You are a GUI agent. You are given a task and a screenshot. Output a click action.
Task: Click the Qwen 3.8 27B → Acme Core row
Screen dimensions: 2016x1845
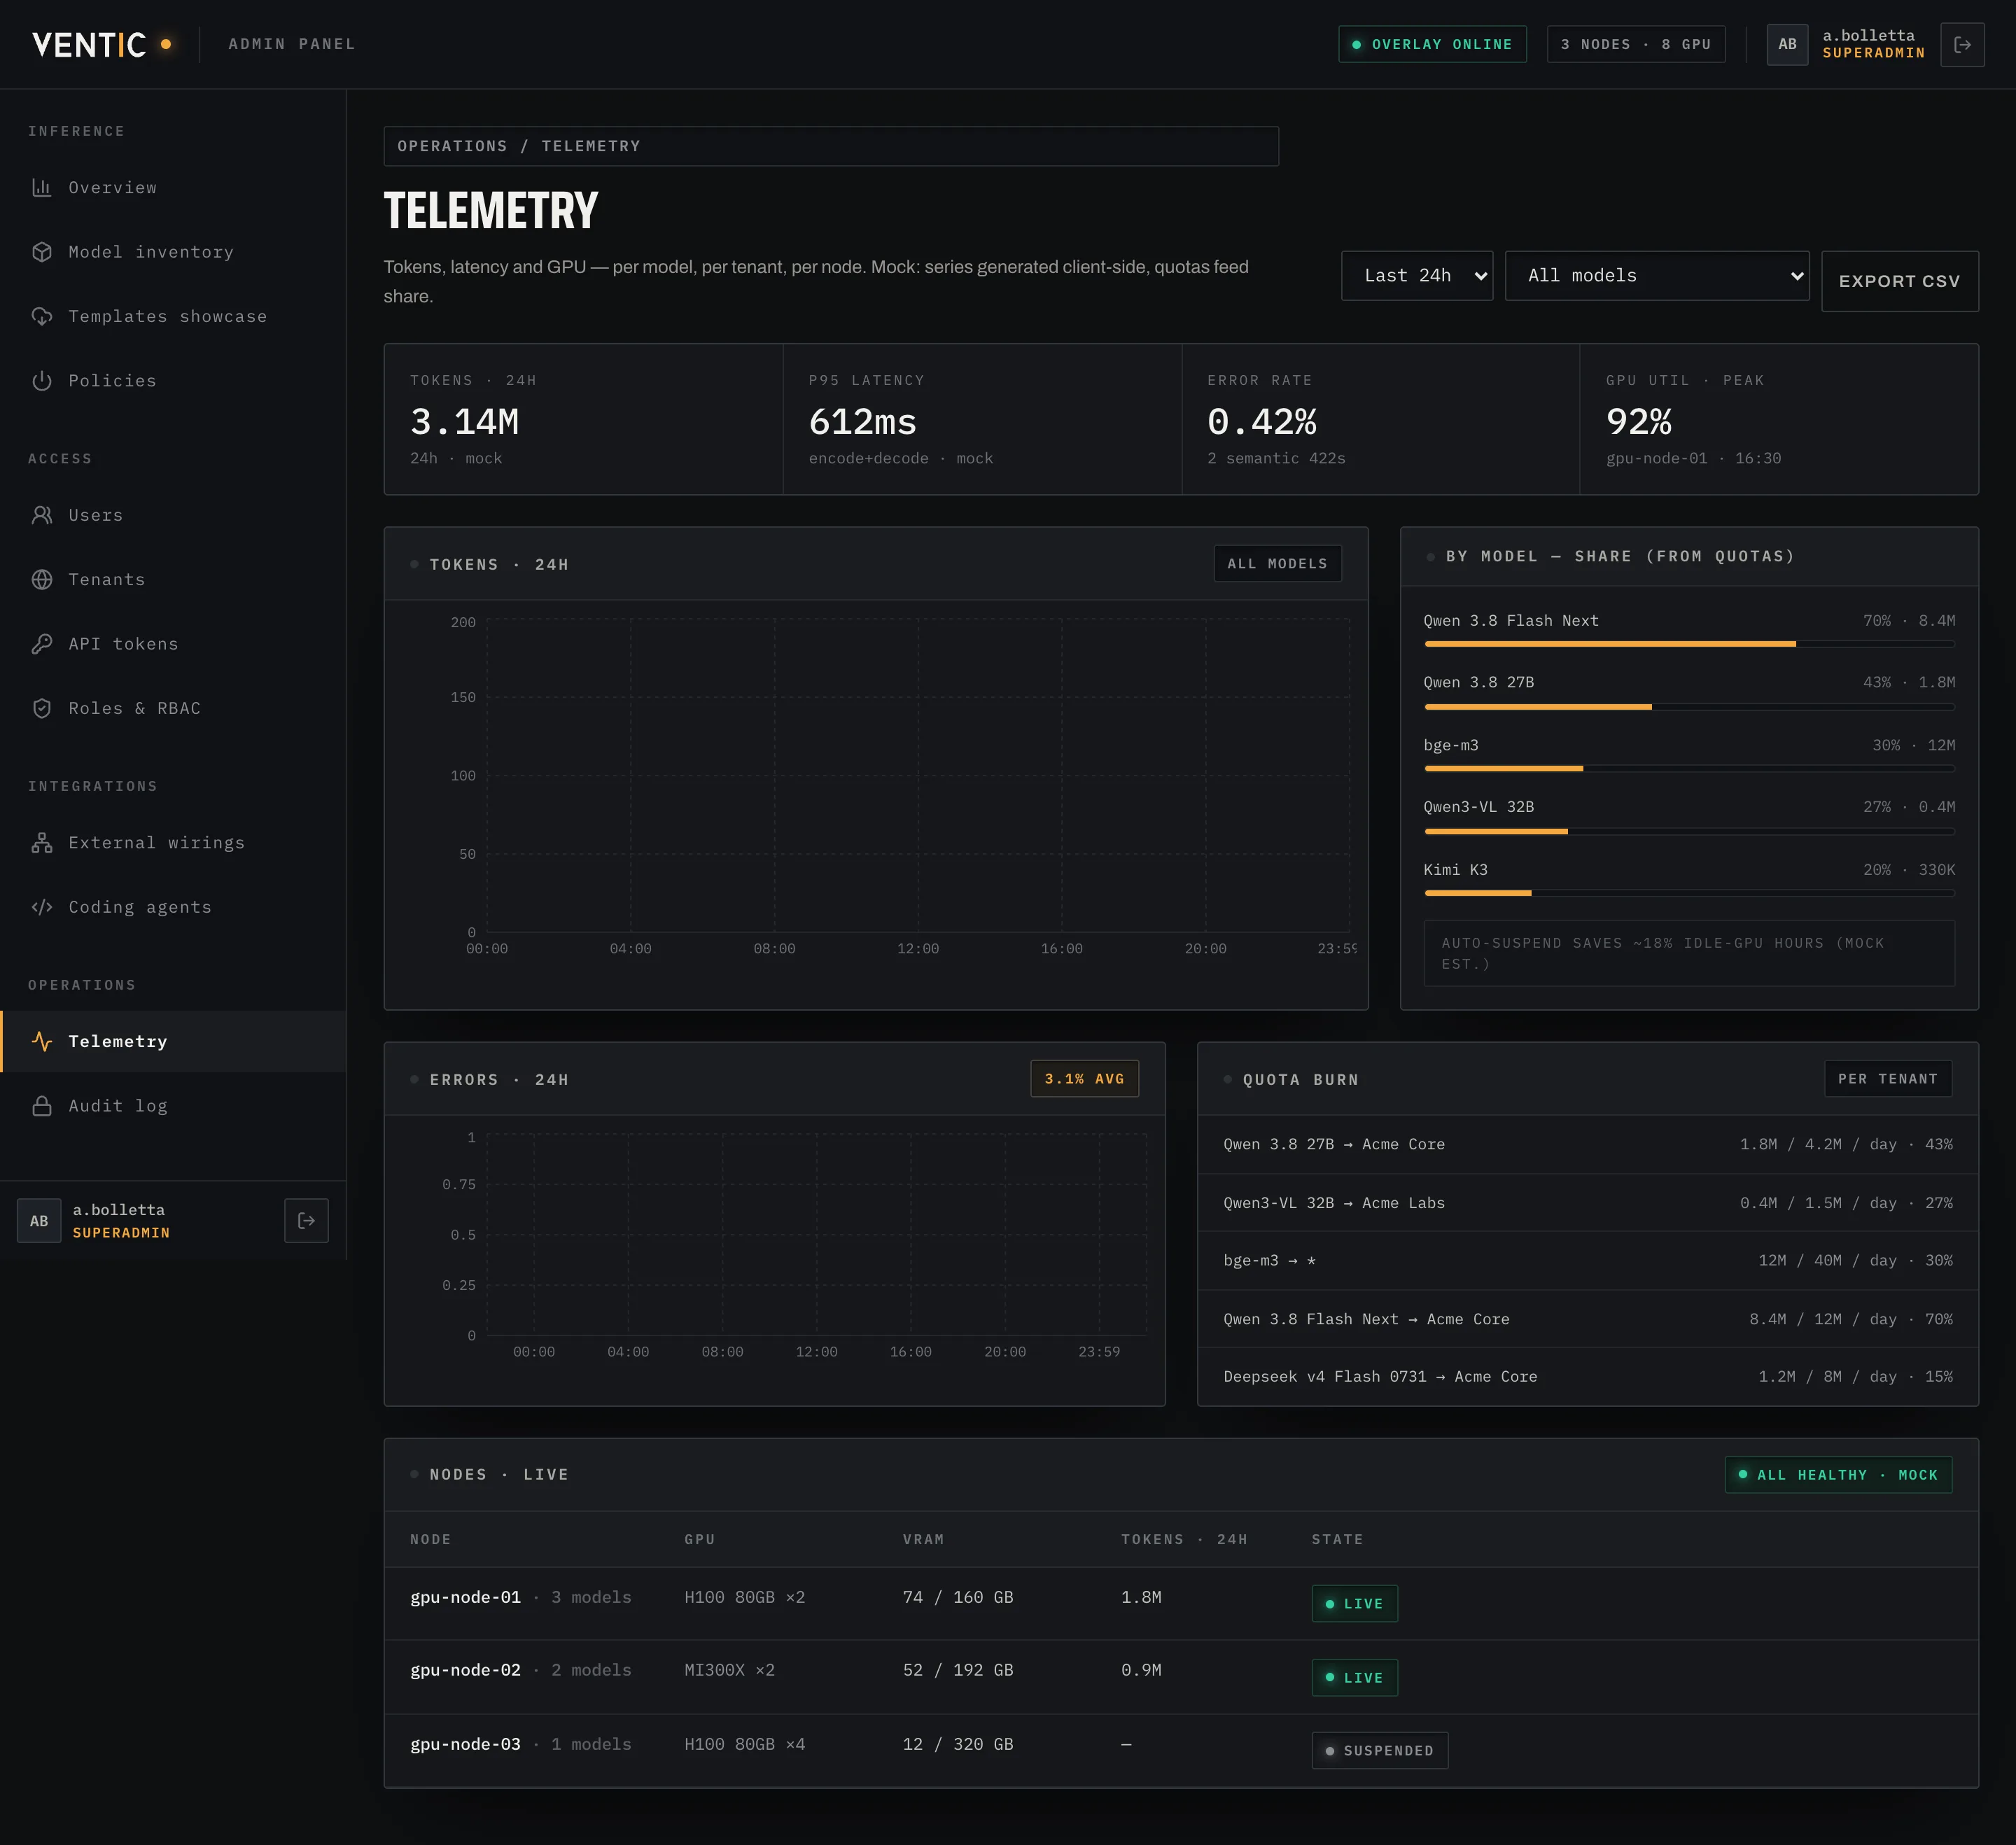[x=1588, y=1145]
